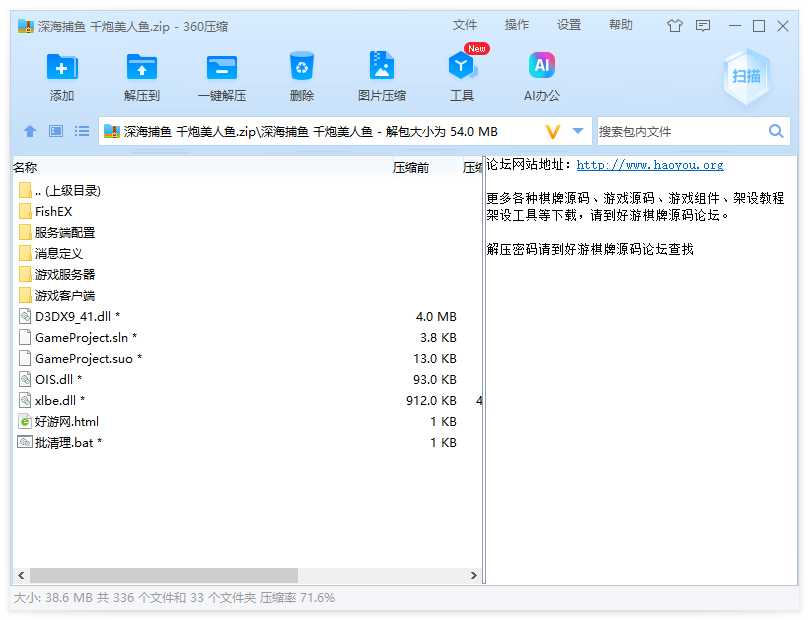Click the 13.0 KB size cell
Viewport: 809px width, 620px height.
(434, 358)
